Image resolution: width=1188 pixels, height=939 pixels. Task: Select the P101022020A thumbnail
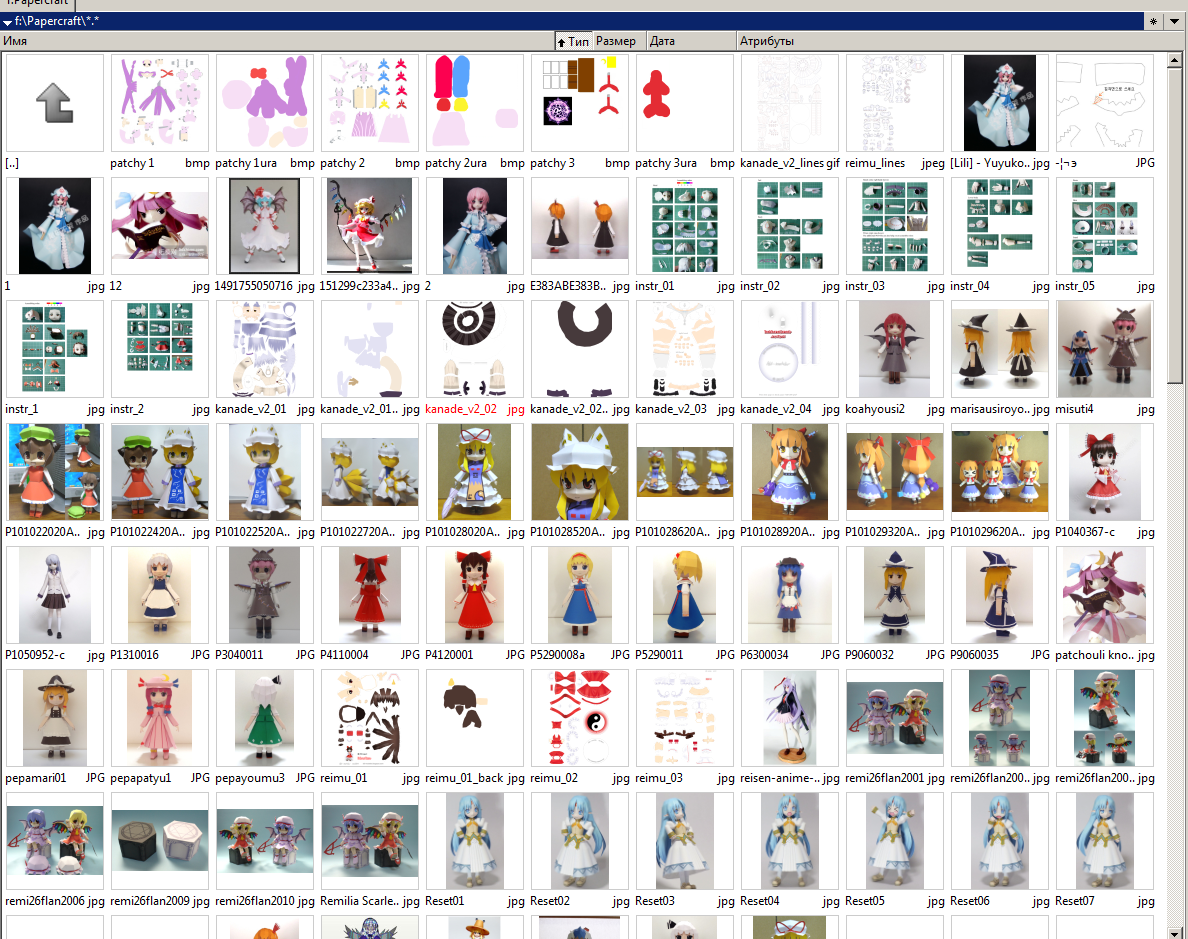pyautogui.click(x=55, y=471)
